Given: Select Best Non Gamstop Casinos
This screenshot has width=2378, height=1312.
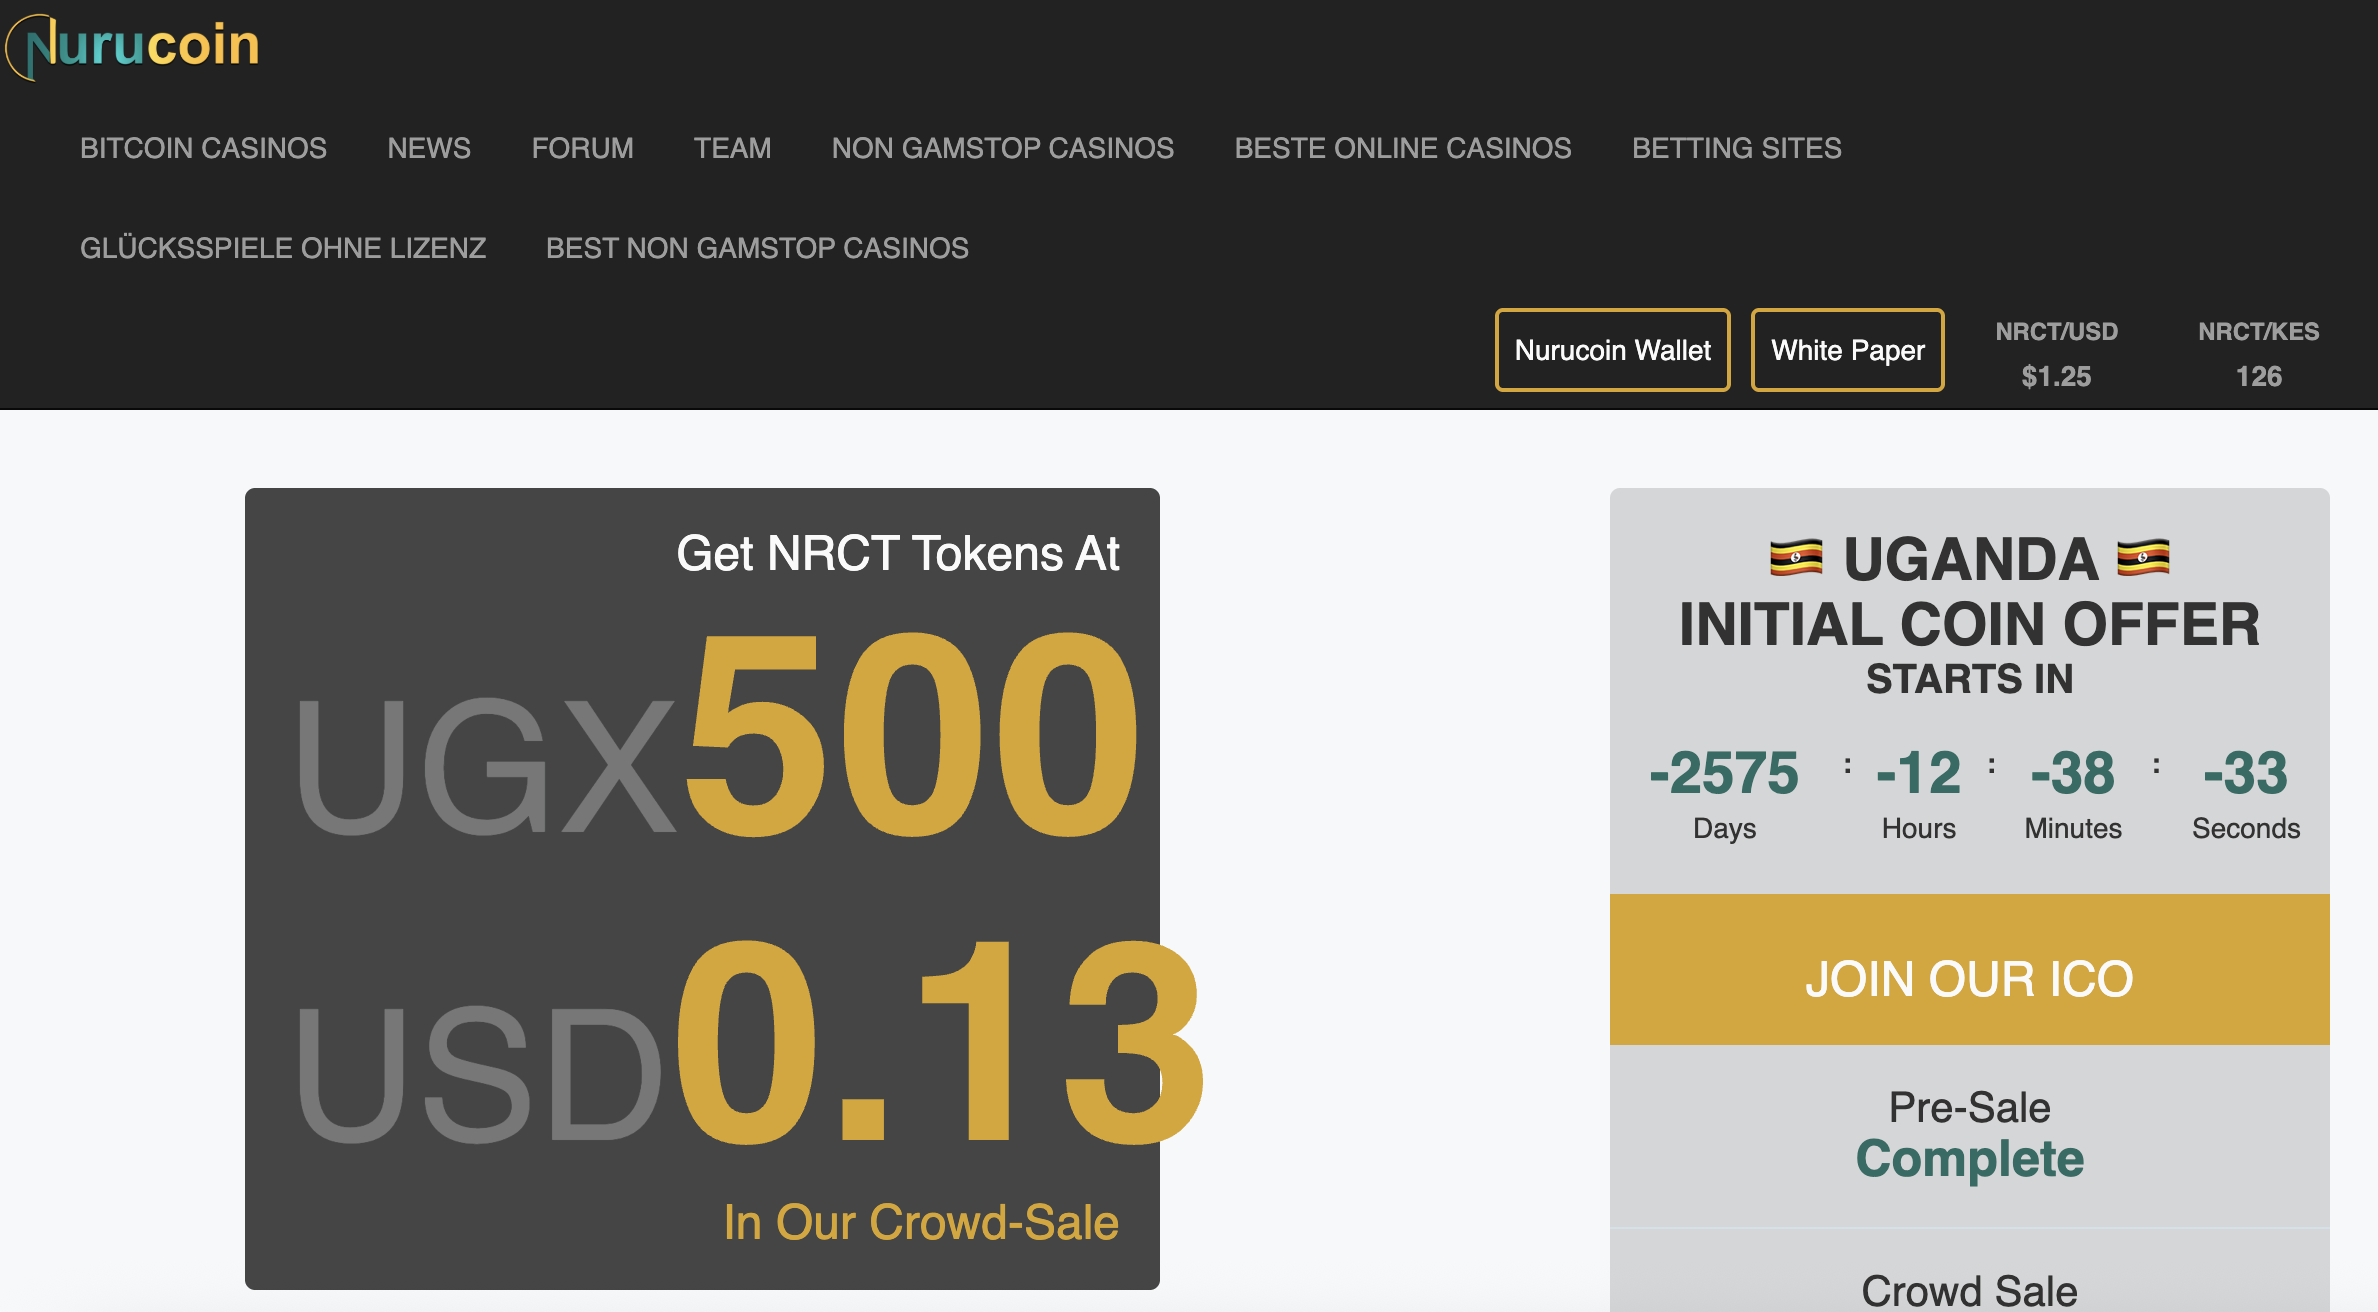Looking at the screenshot, I should 757,248.
